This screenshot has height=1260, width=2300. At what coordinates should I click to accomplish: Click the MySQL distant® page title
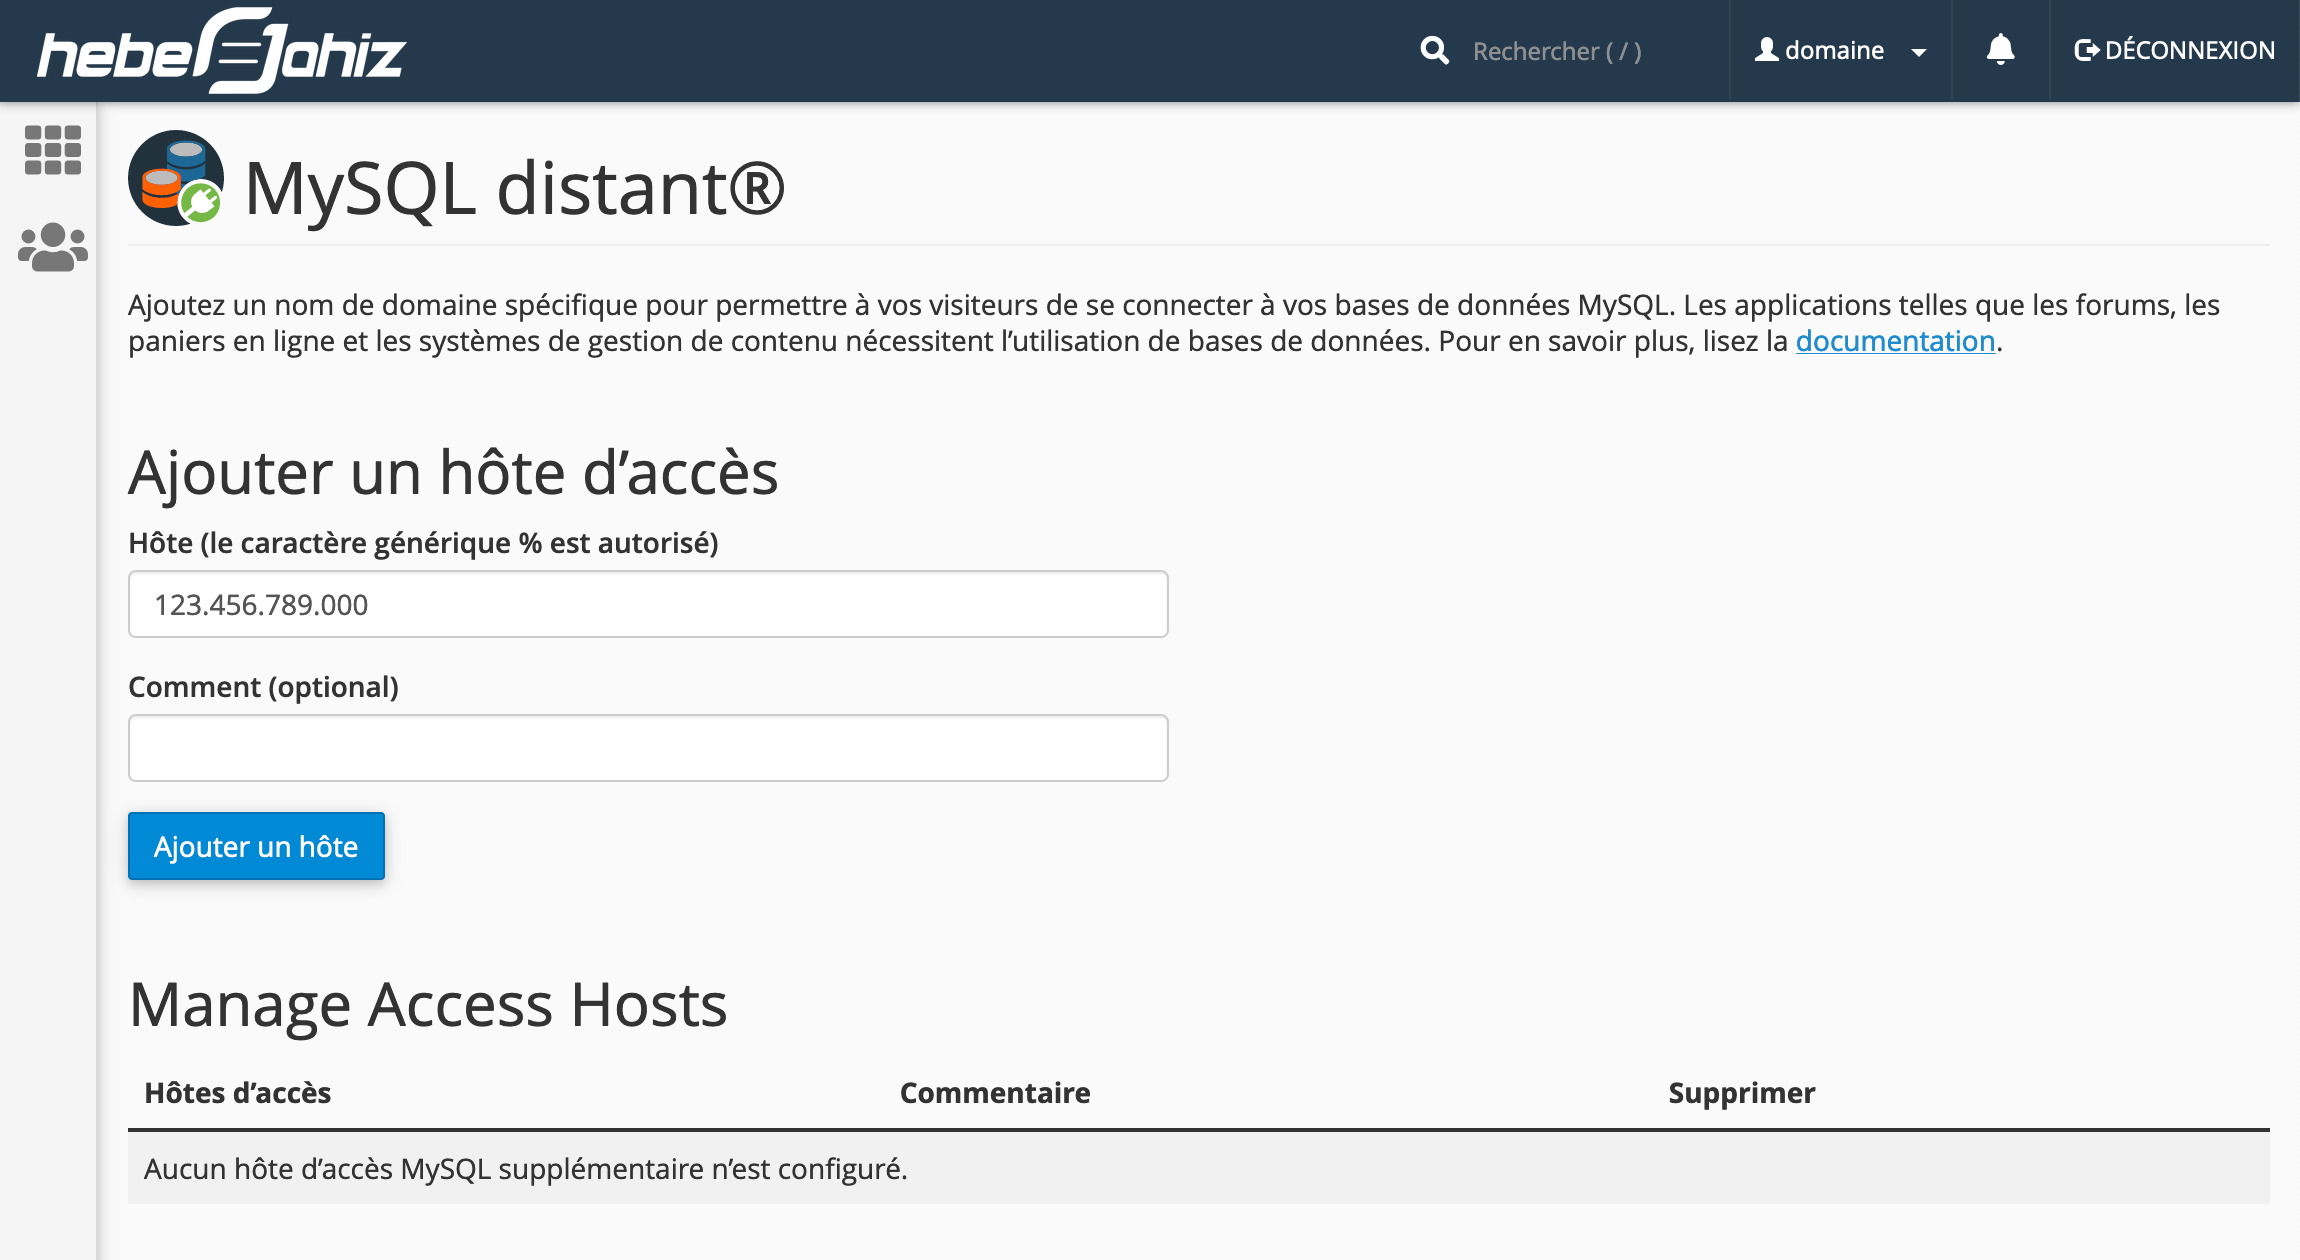coord(515,188)
